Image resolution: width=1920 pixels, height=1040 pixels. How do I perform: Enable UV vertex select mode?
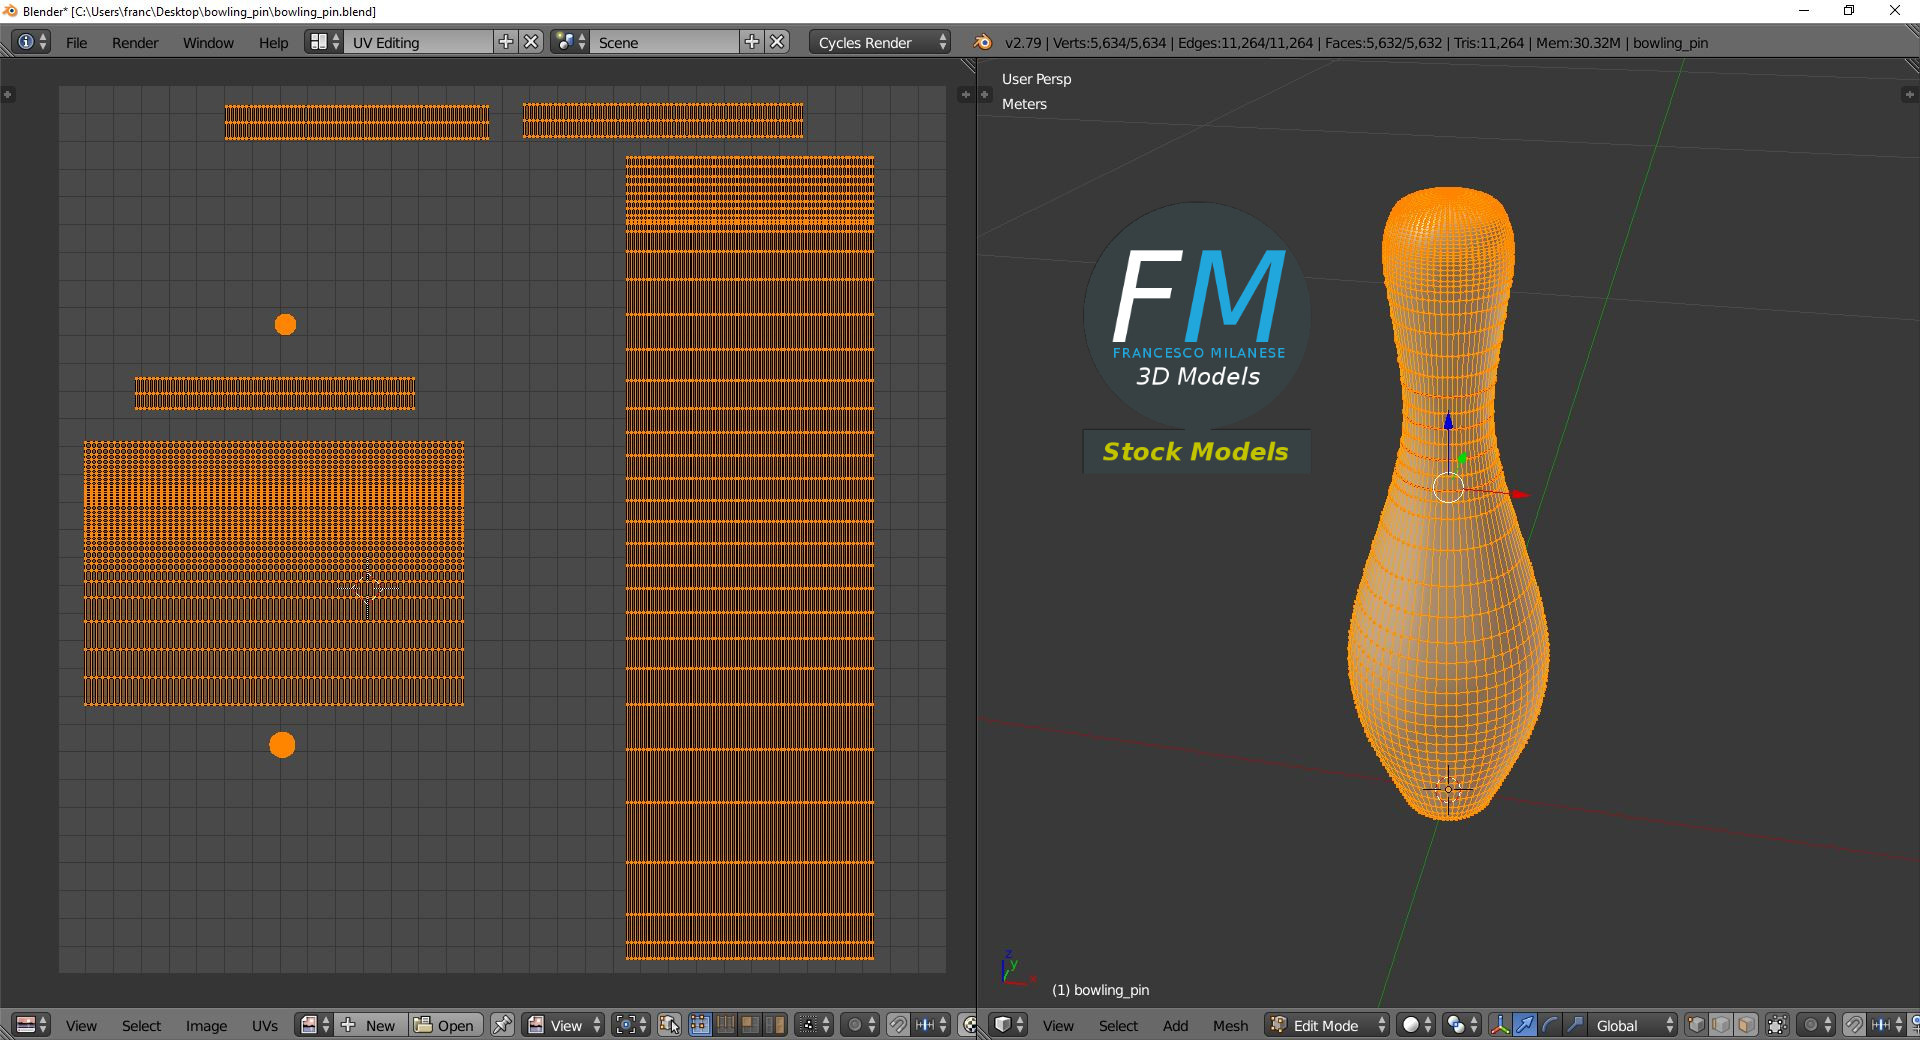699,1025
